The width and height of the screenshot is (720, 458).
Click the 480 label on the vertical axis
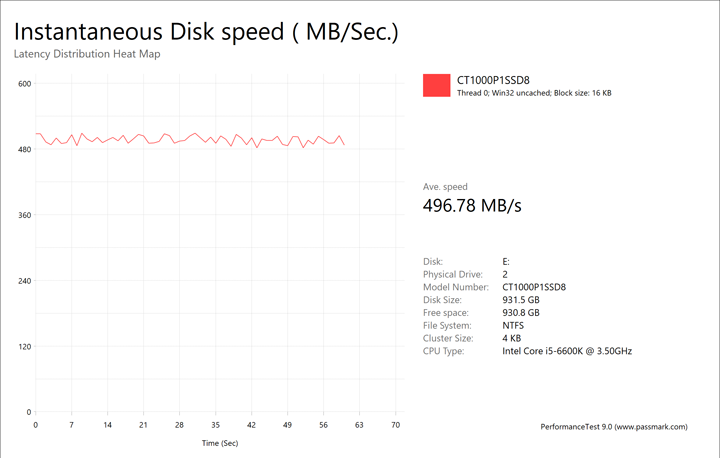pos(25,150)
